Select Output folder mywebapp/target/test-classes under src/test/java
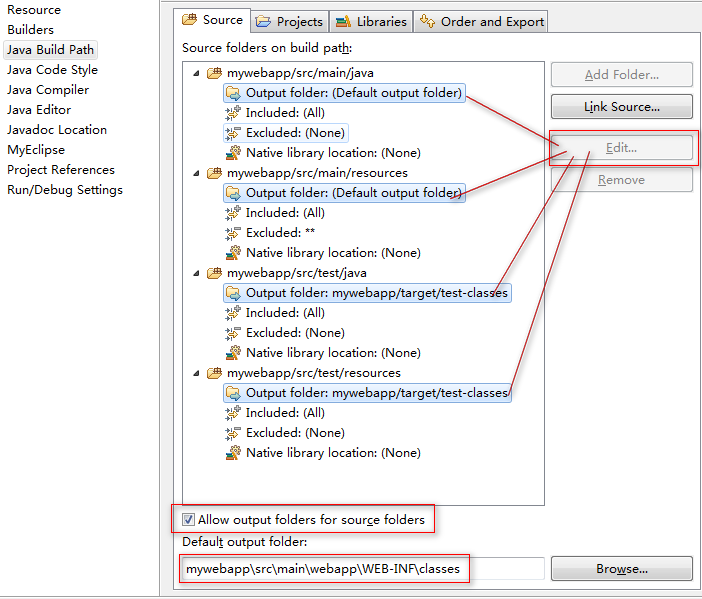Screen dimensions: 702x599 (x=376, y=293)
